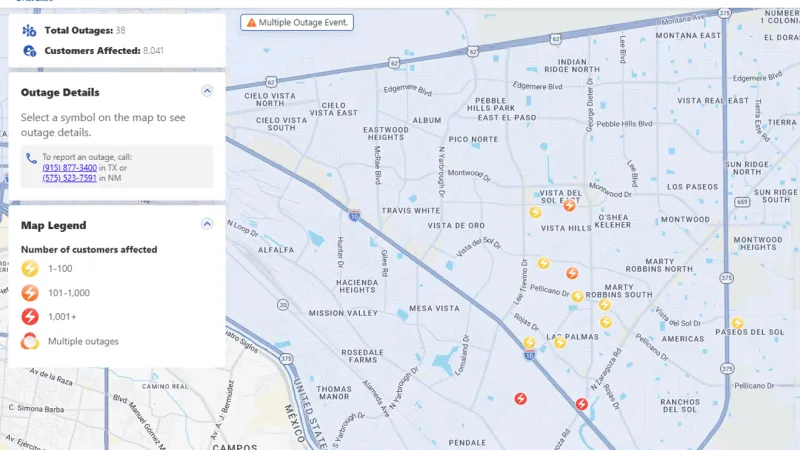
Task: Select yellow outage marker above I-10 shield near Rojas Dr
Action: (x=529, y=342)
